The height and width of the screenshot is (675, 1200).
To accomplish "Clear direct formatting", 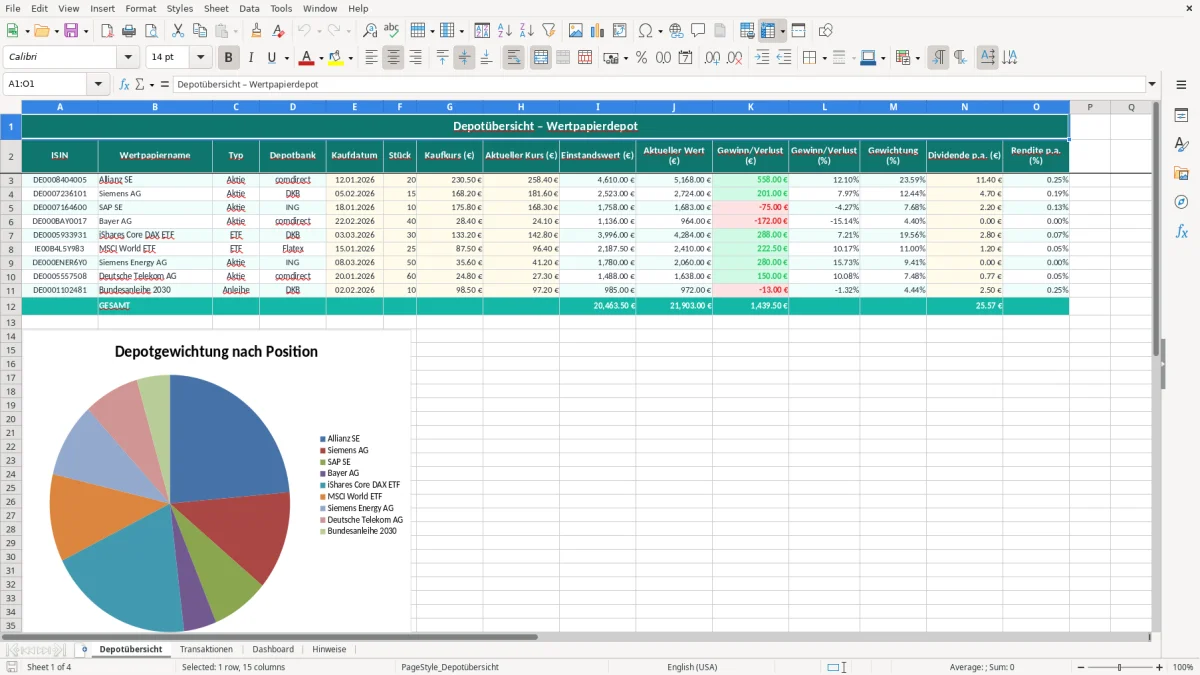I will tap(278, 31).
